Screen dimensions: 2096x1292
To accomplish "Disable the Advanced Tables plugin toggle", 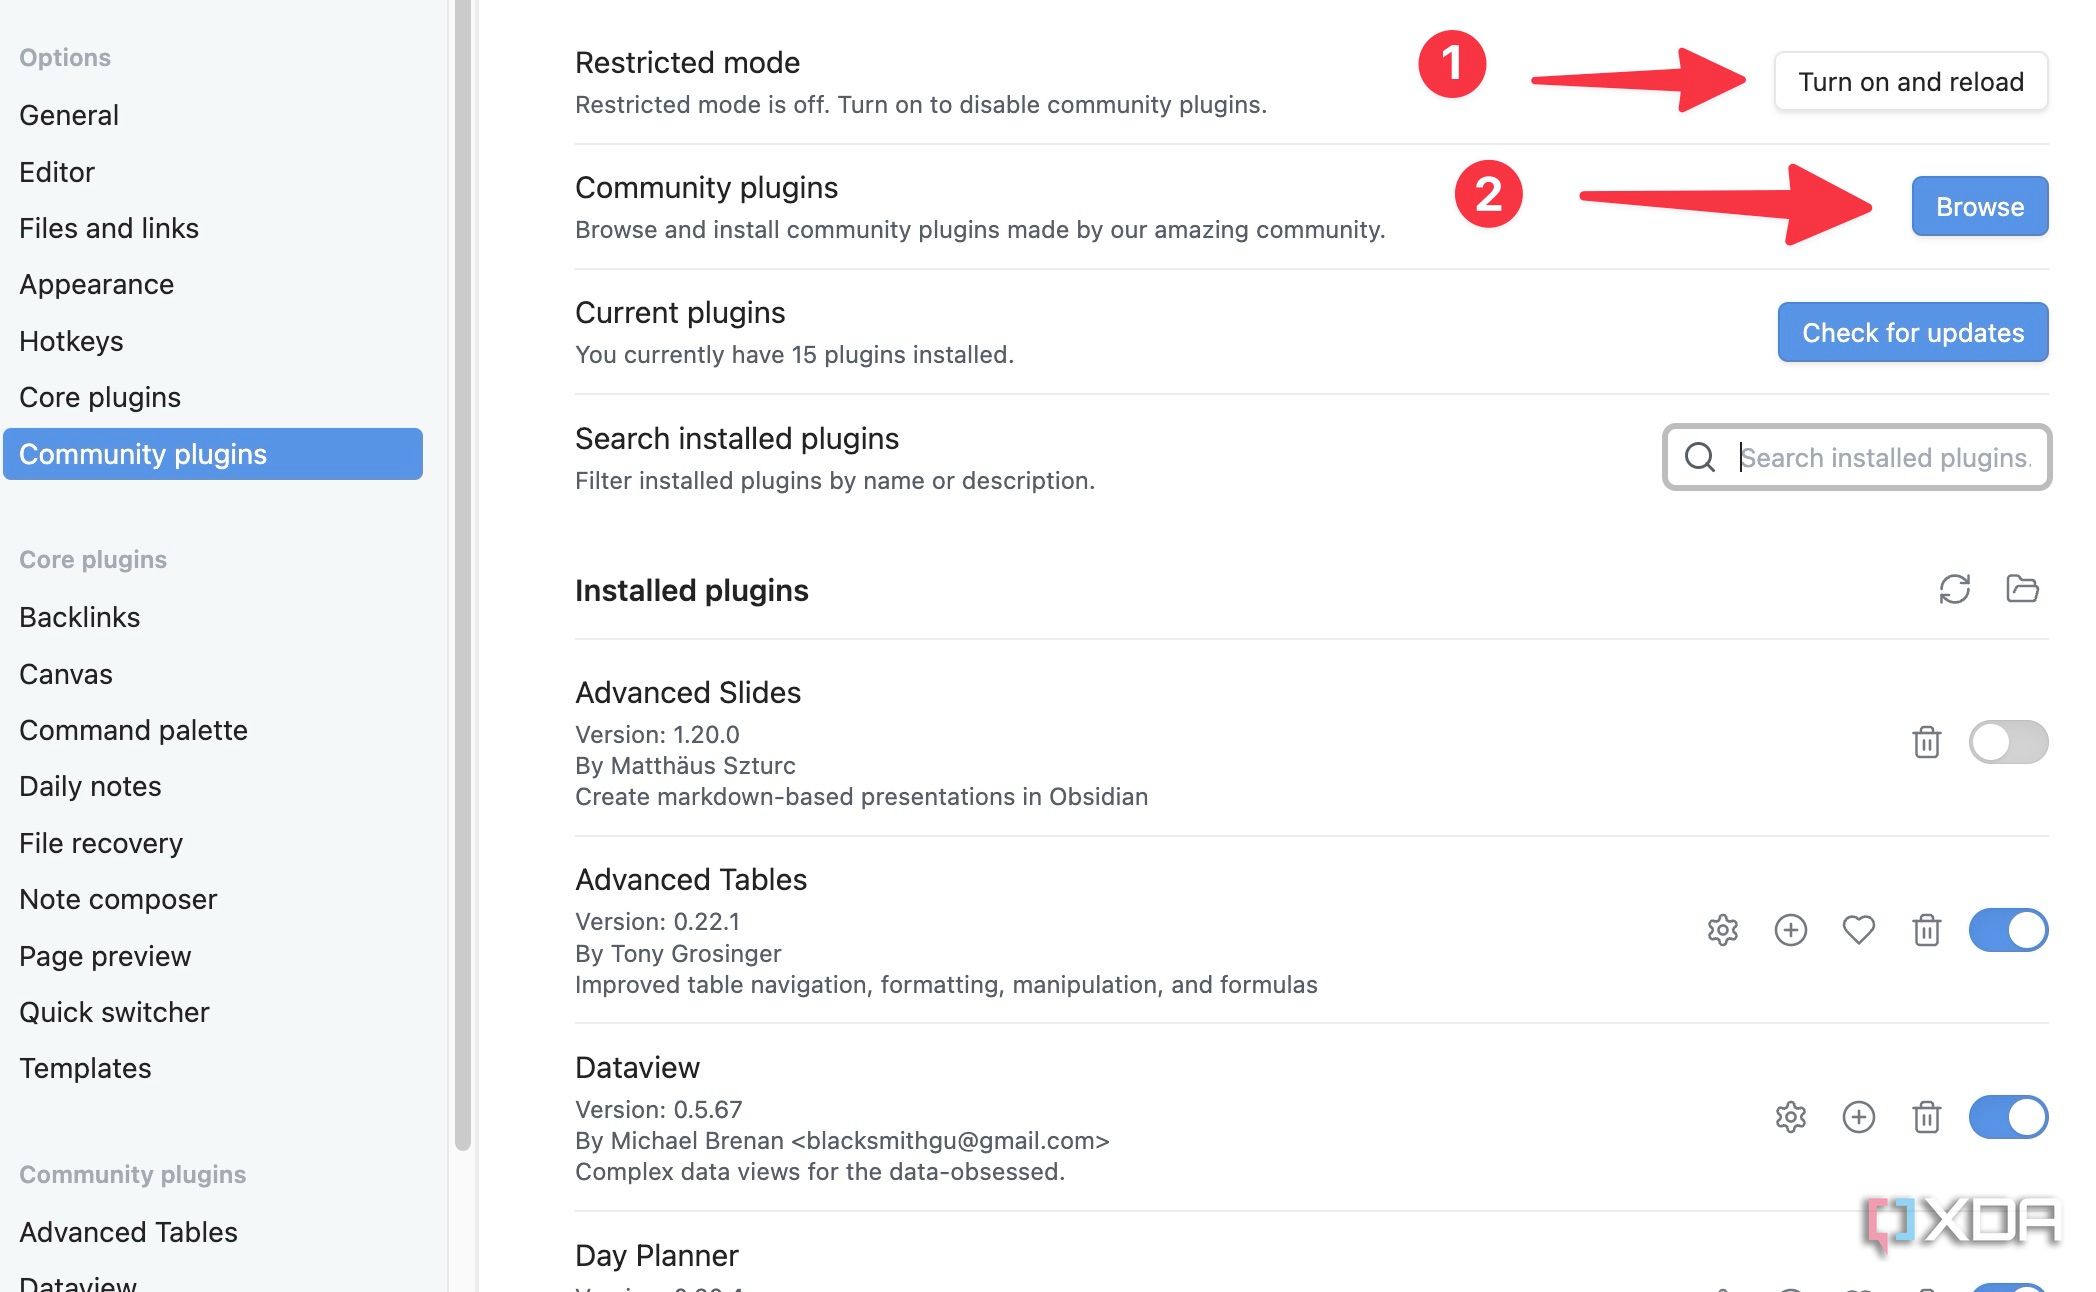I will (x=2008, y=930).
